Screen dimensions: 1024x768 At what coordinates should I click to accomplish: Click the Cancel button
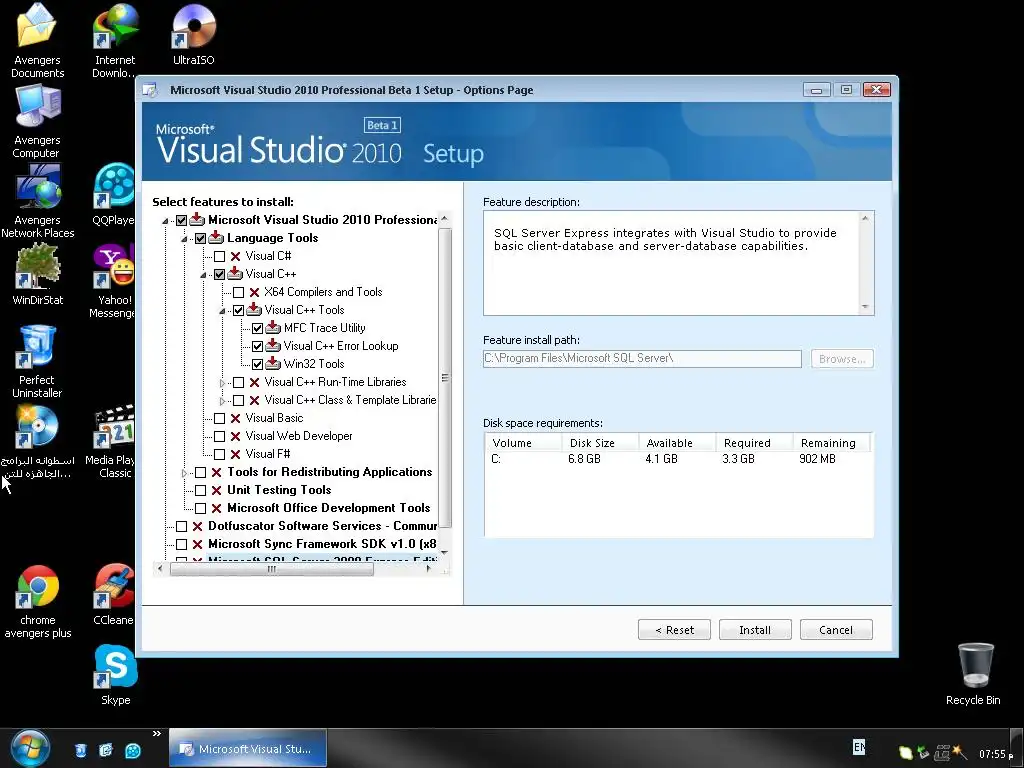836,630
